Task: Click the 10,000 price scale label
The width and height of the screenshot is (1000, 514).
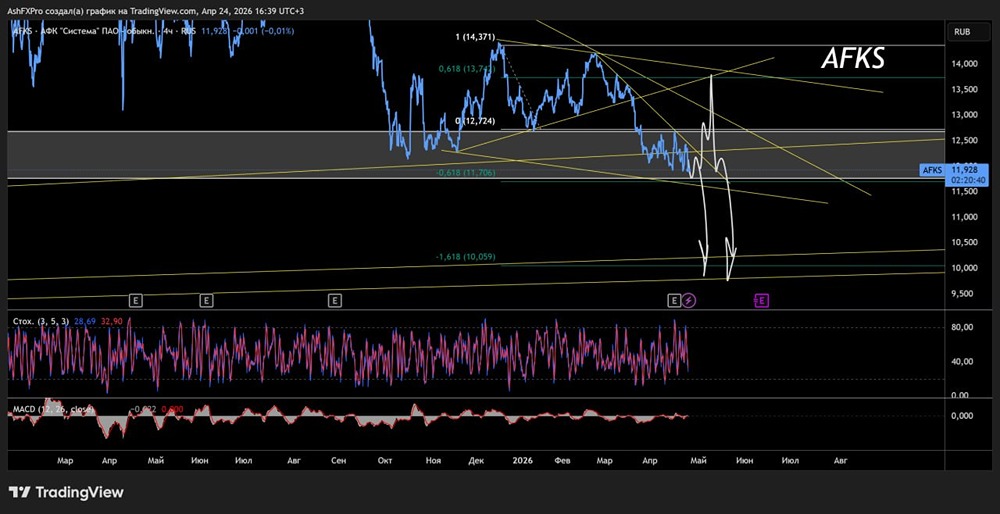Action: click(x=964, y=268)
